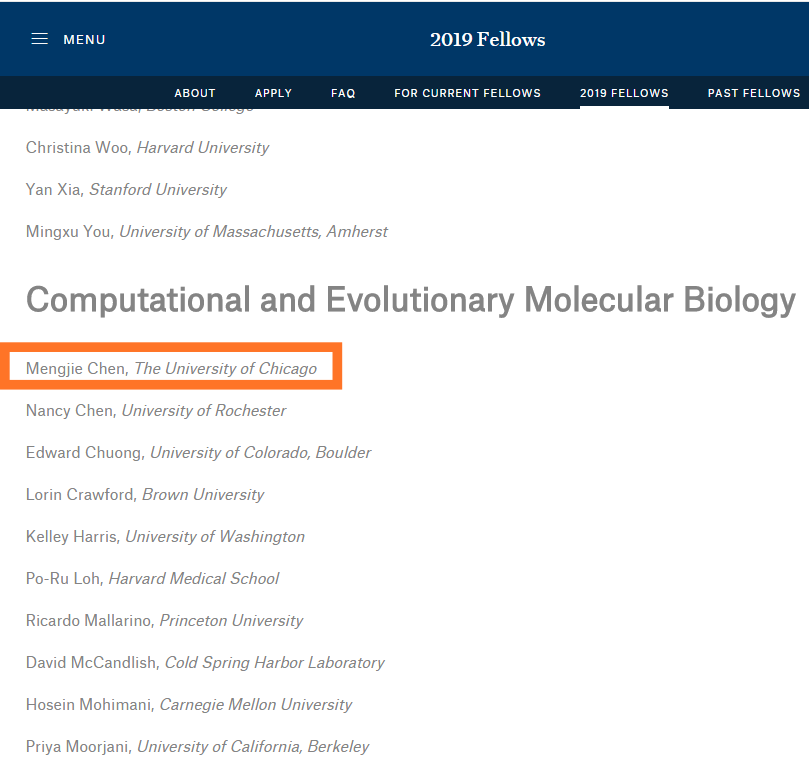The image size is (809, 761).
Task: Click the 2019 Fellows page title
Action: pyautogui.click(x=488, y=40)
